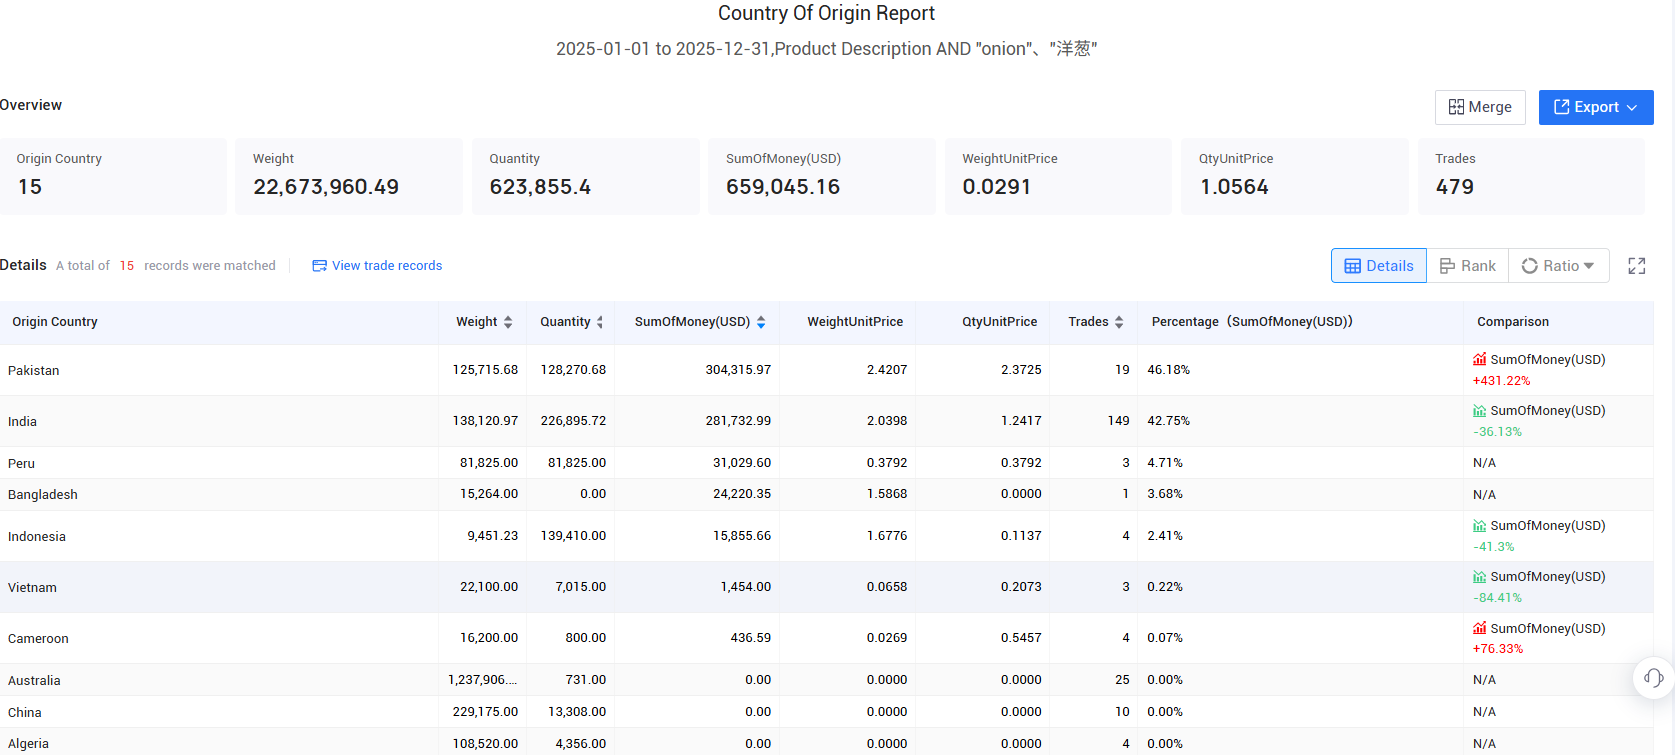Switch to the Rank view tab

[1468, 265]
